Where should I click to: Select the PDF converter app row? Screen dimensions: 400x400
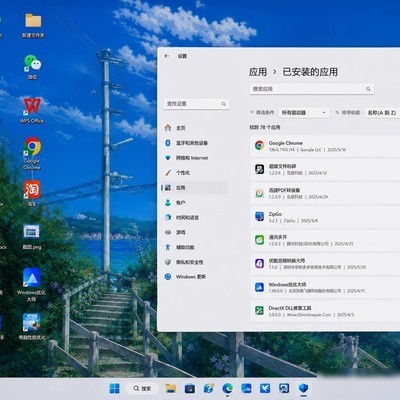pyautogui.click(x=325, y=193)
